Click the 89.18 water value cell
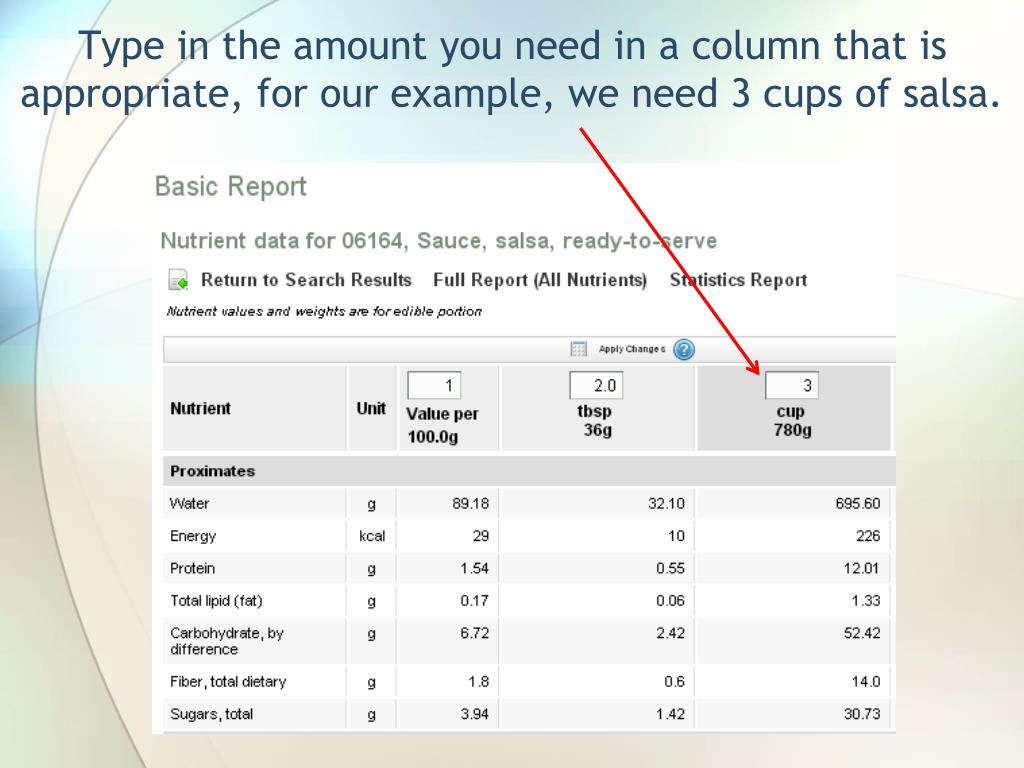Screen dimensions: 1024x768 point(470,504)
